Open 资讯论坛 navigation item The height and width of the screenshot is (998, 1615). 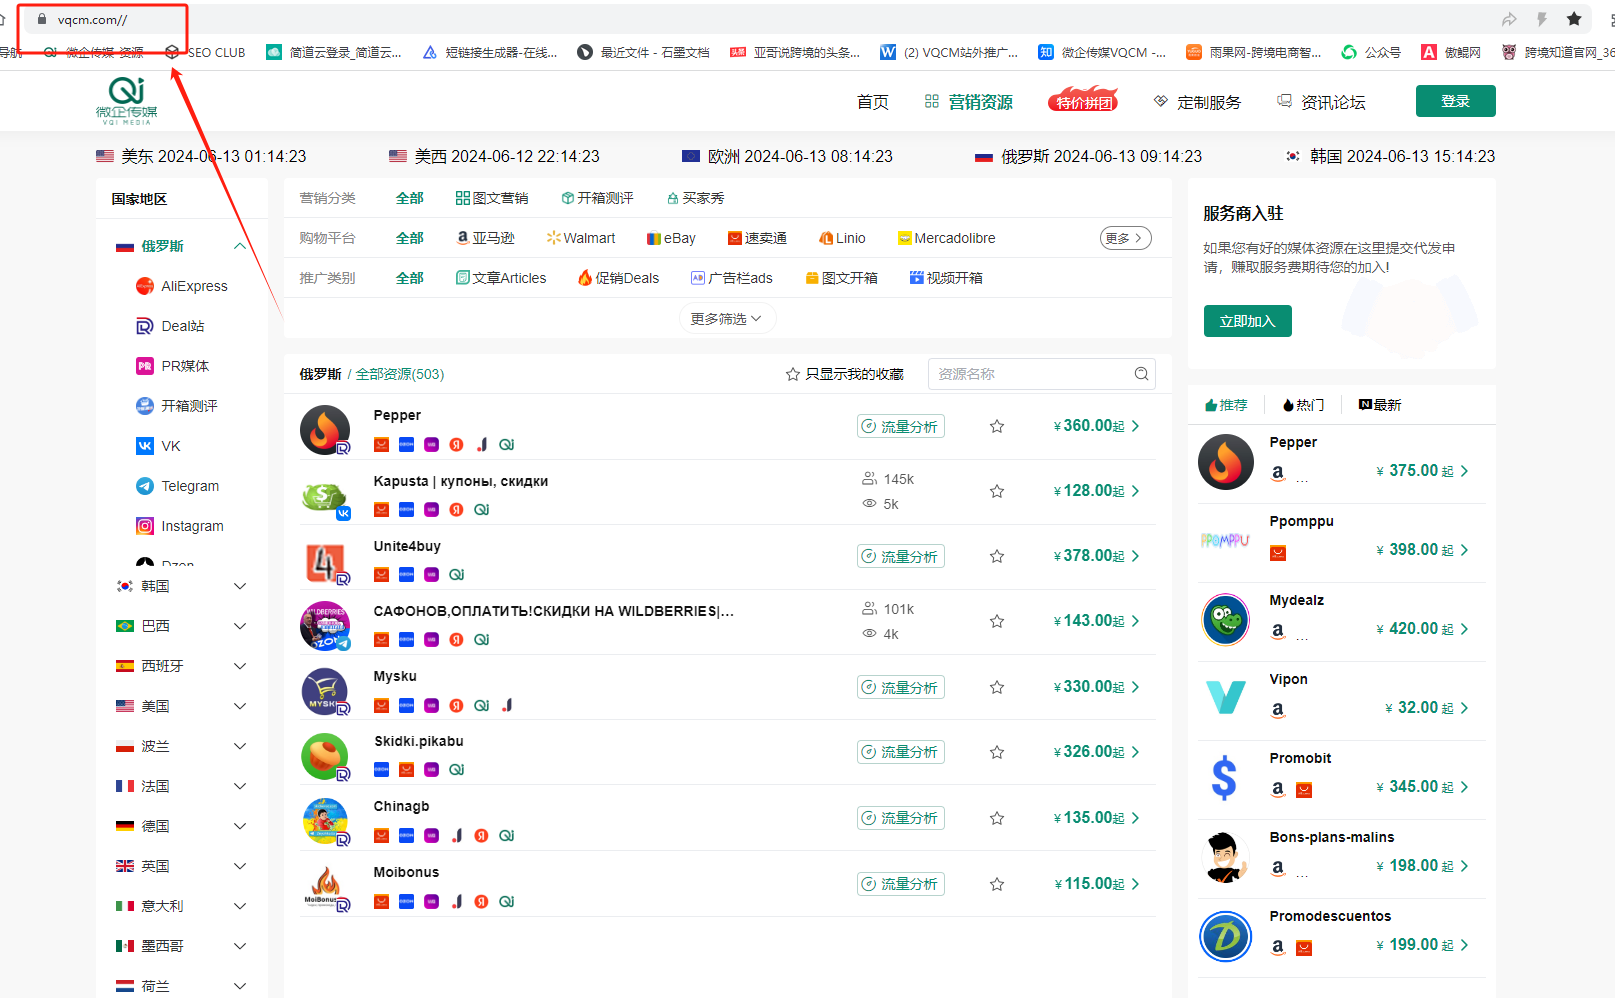click(x=1321, y=102)
